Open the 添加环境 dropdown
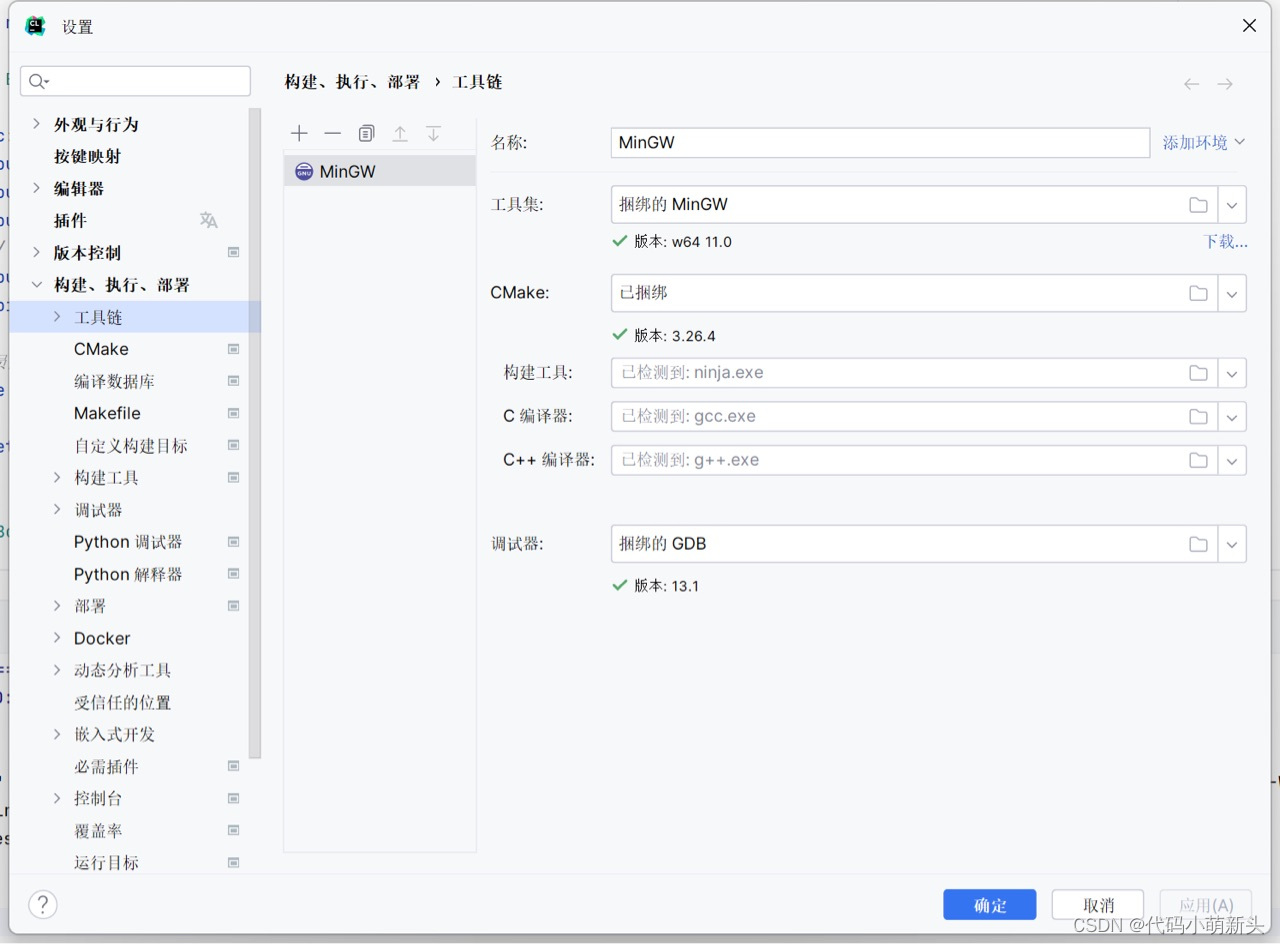 1204,142
